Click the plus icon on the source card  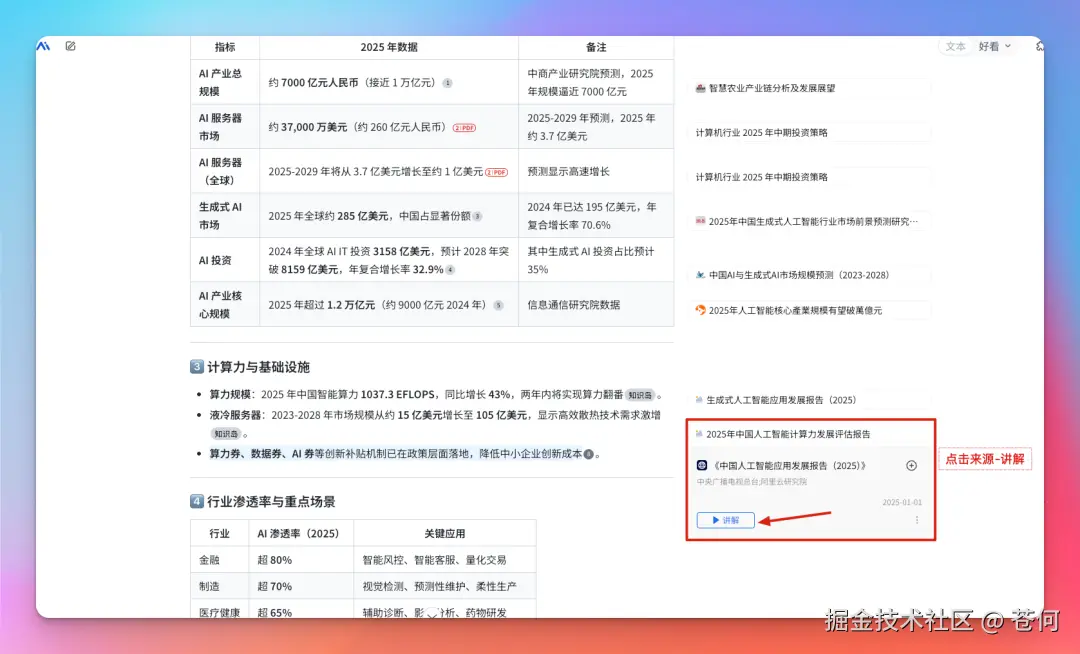tap(911, 465)
